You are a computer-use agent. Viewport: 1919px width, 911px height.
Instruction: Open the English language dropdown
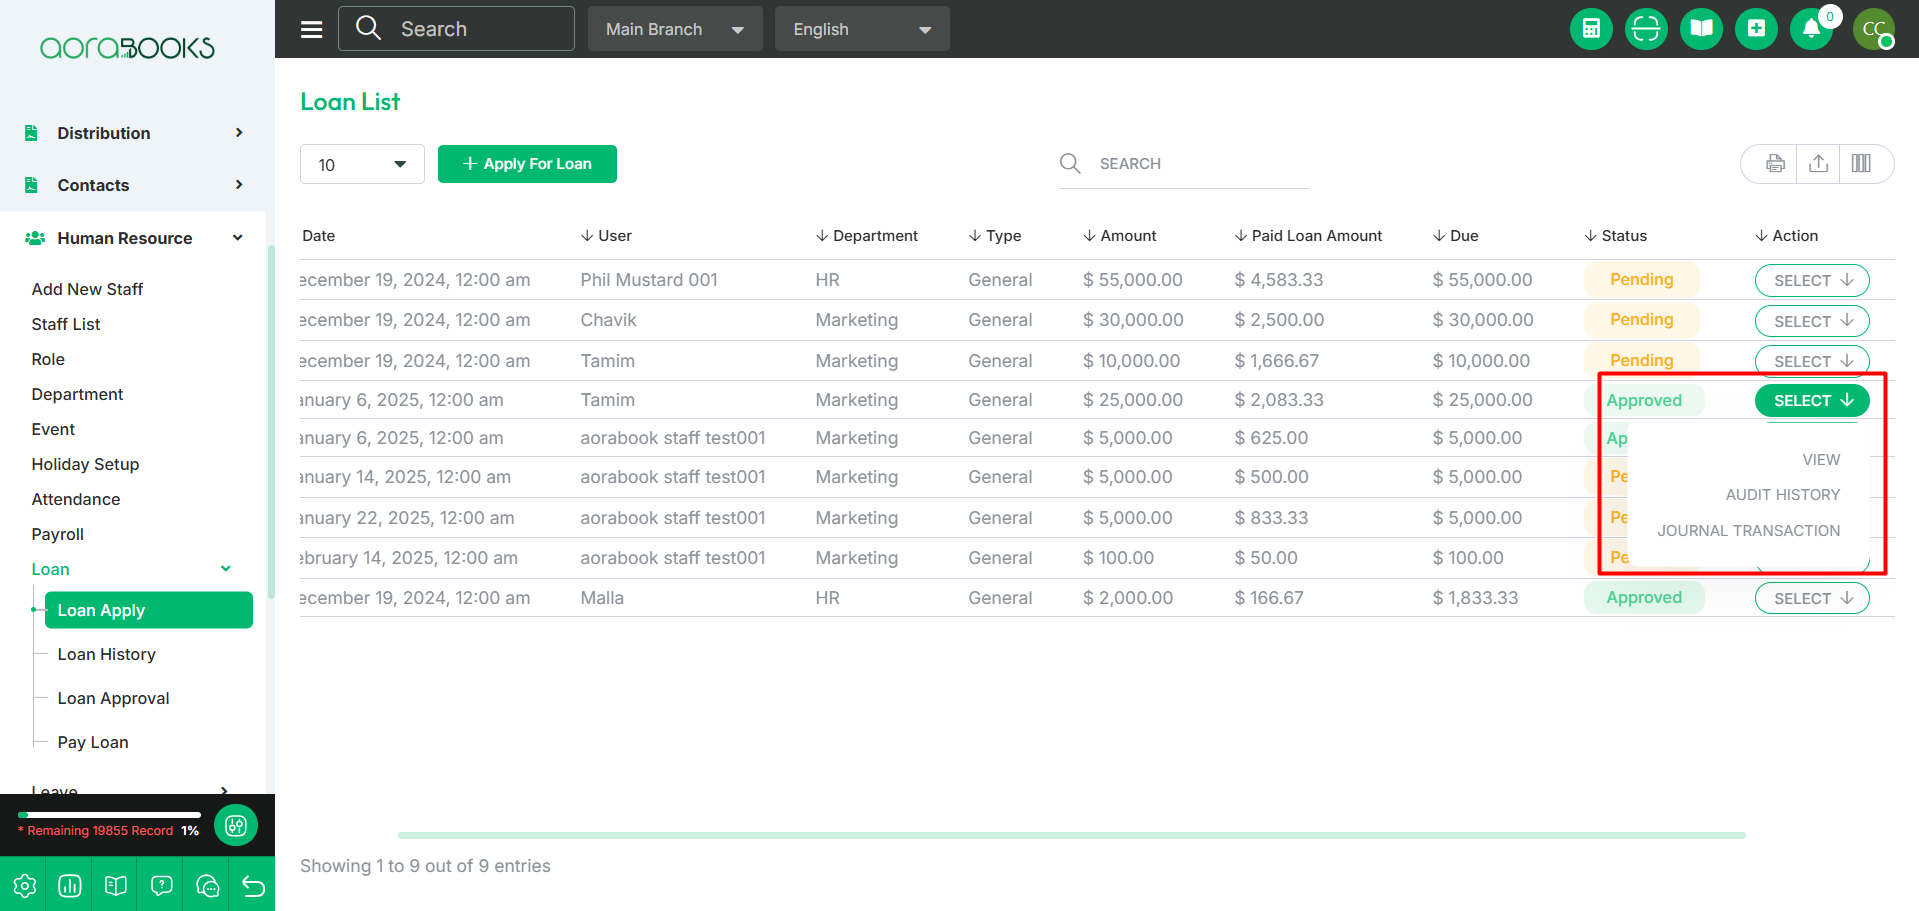(862, 29)
